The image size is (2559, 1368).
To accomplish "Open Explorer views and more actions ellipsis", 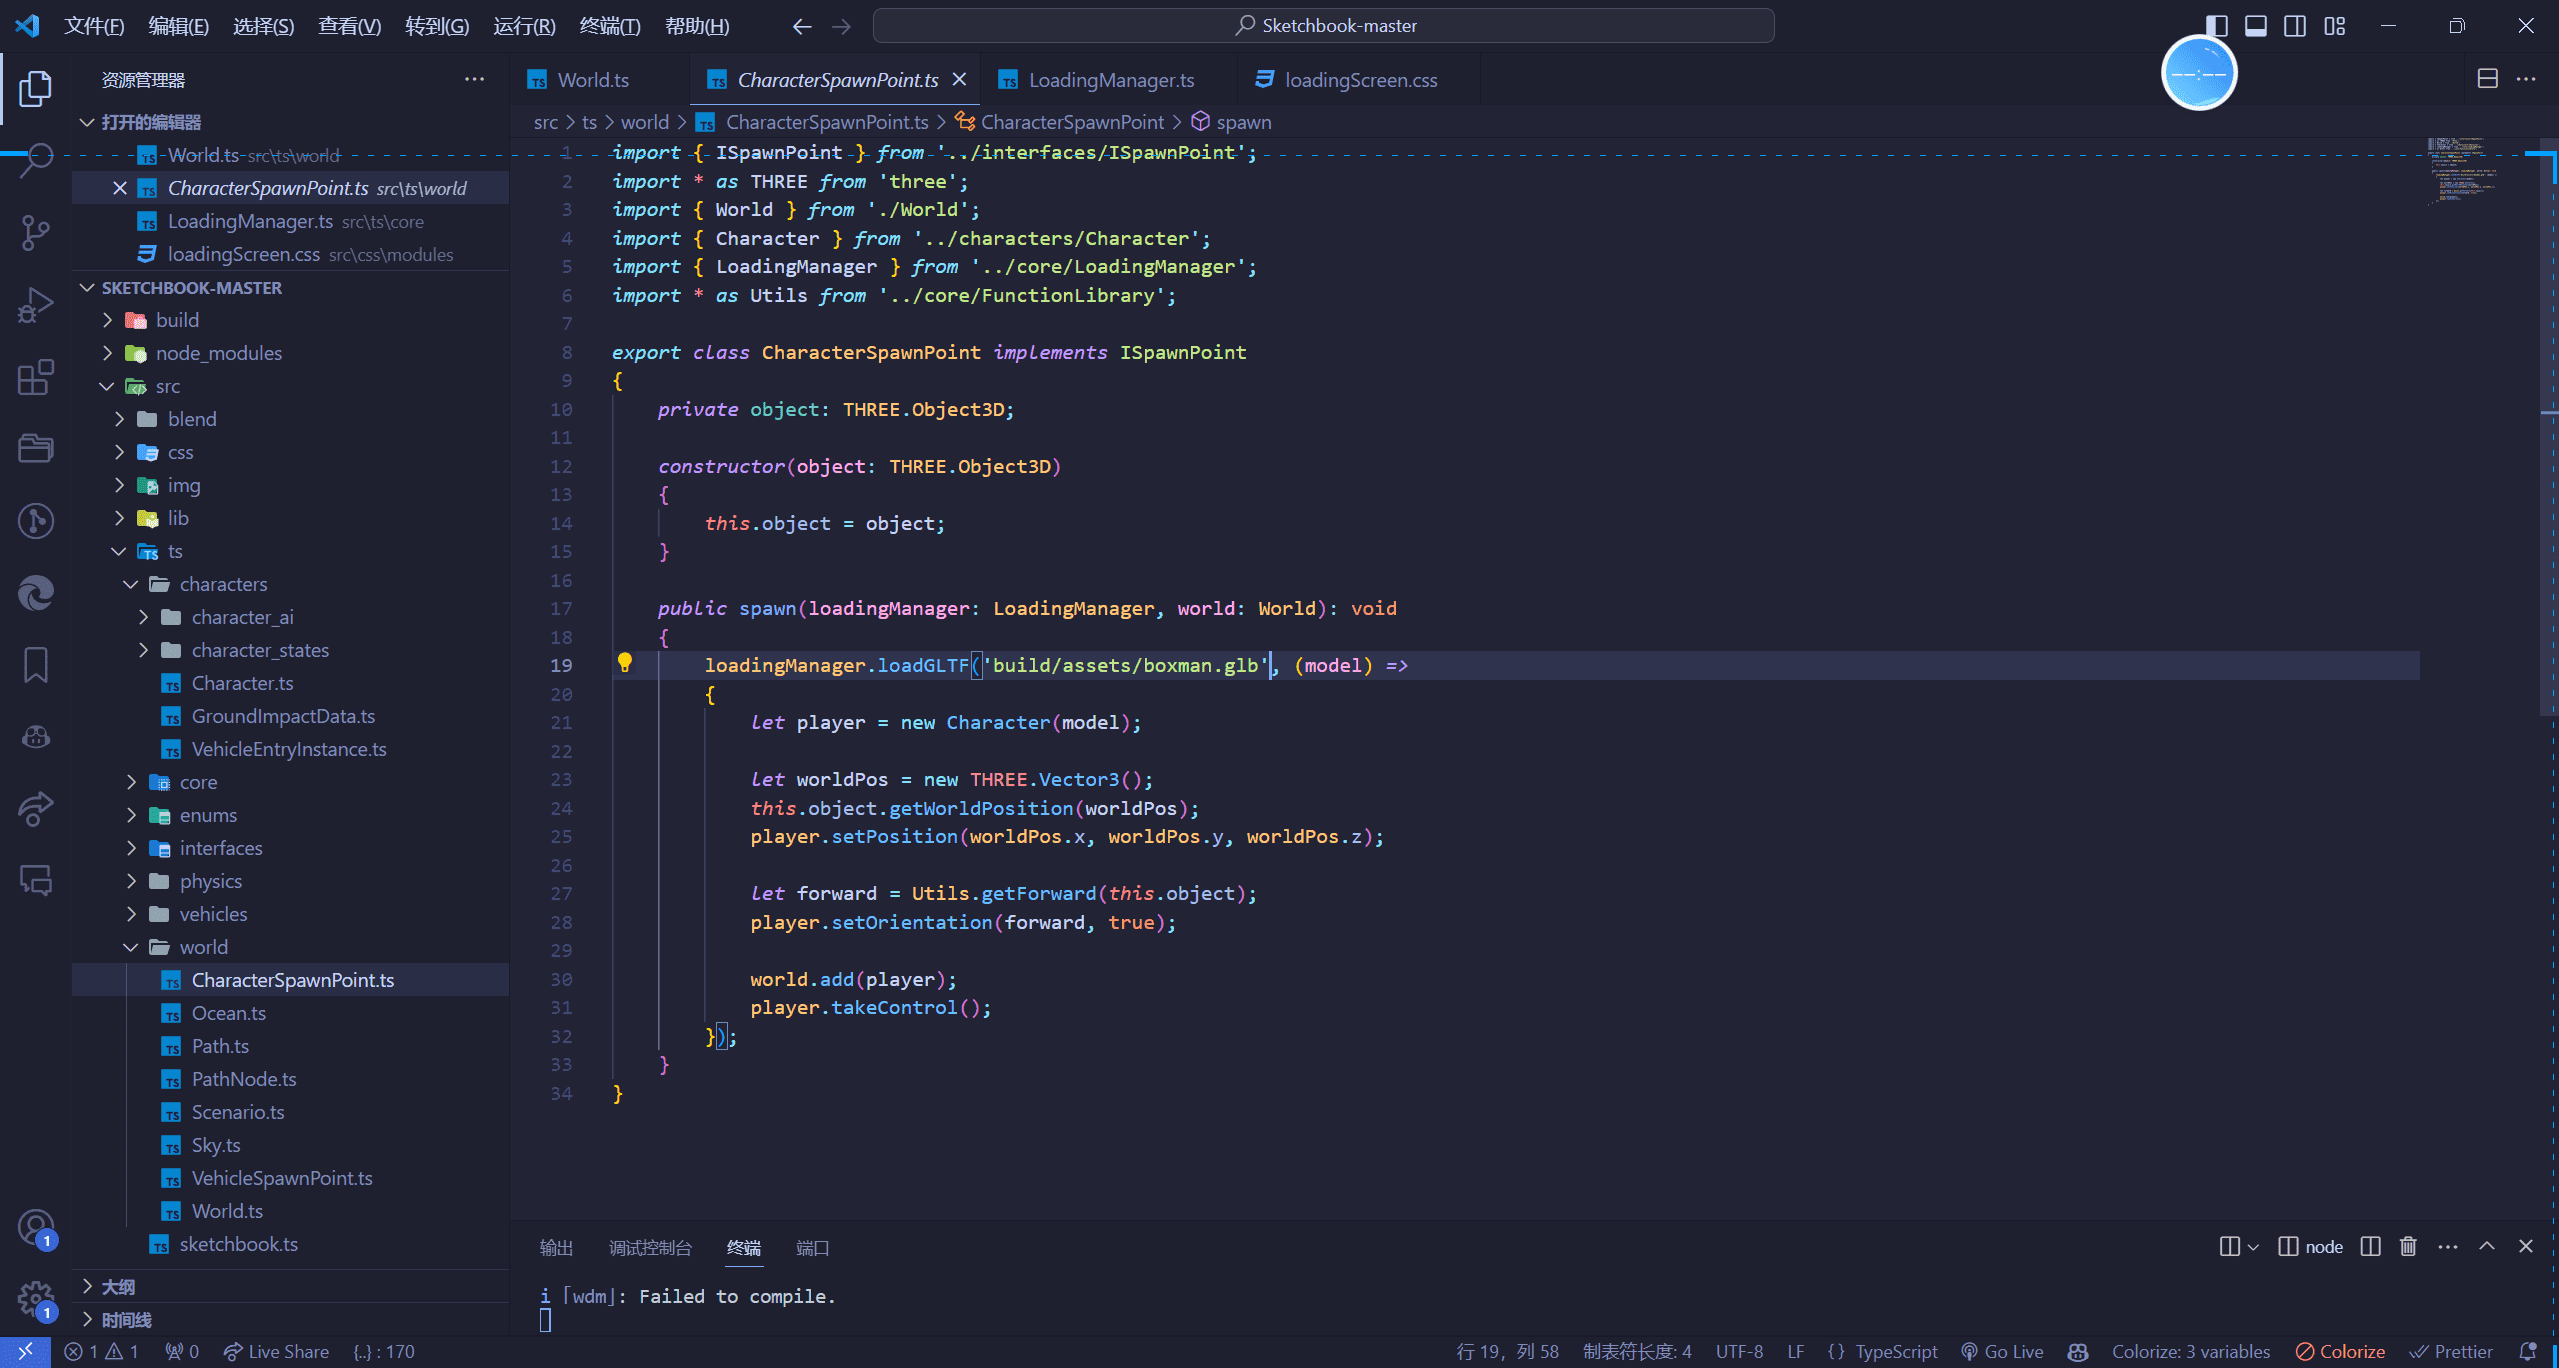I will 474,79.
